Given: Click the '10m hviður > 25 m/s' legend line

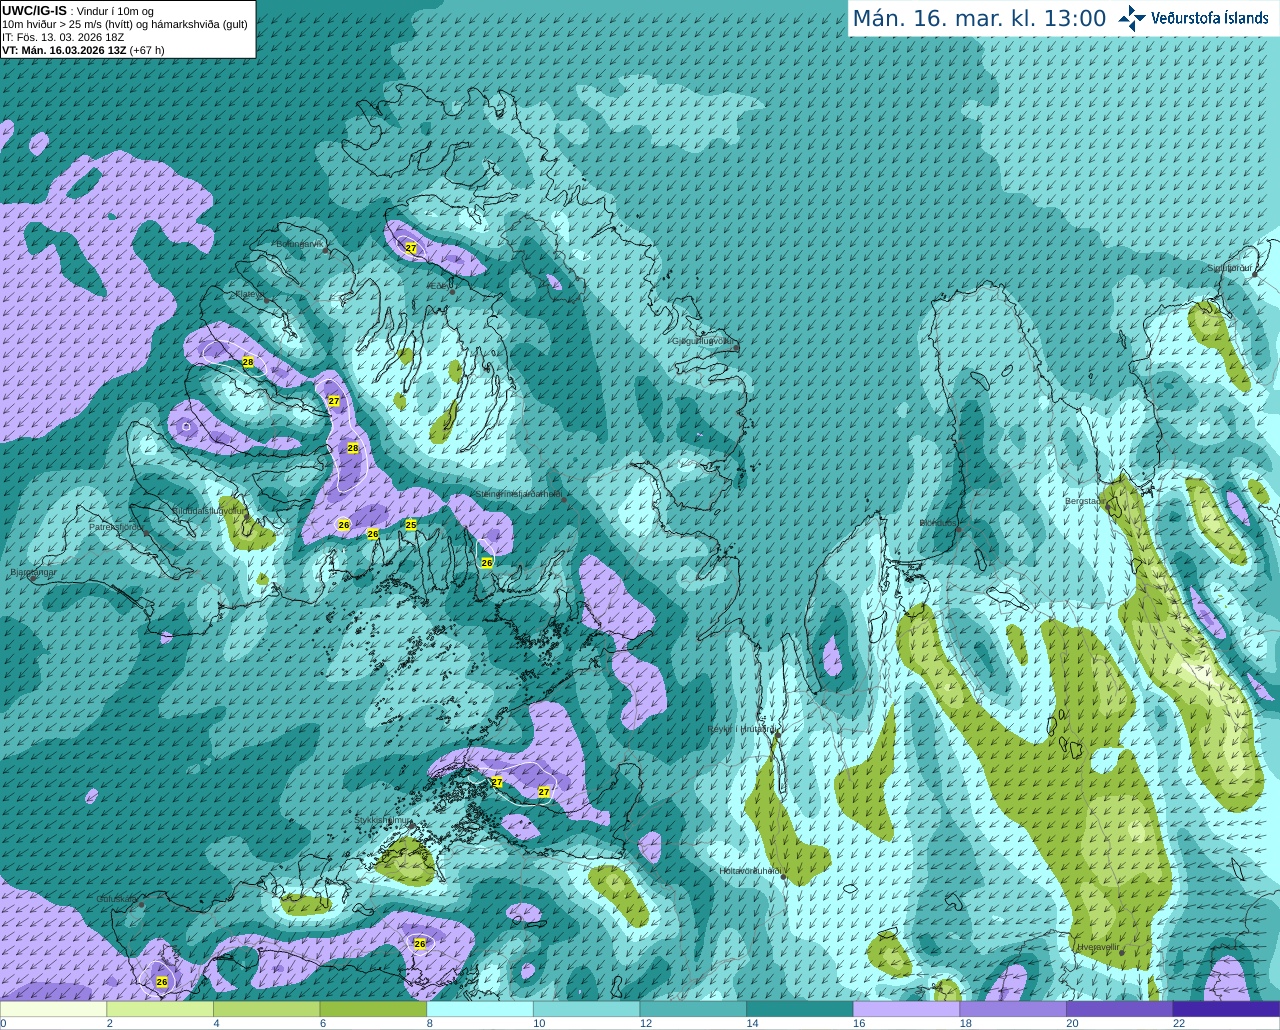Looking at the screenshot, I should [x=125, y=24].
